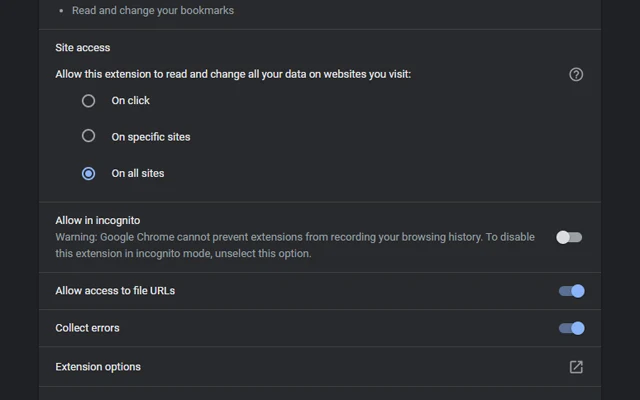Choose the On specific sites radio button
Viewport: 640px width, 400px height.
tap(88, 136)
